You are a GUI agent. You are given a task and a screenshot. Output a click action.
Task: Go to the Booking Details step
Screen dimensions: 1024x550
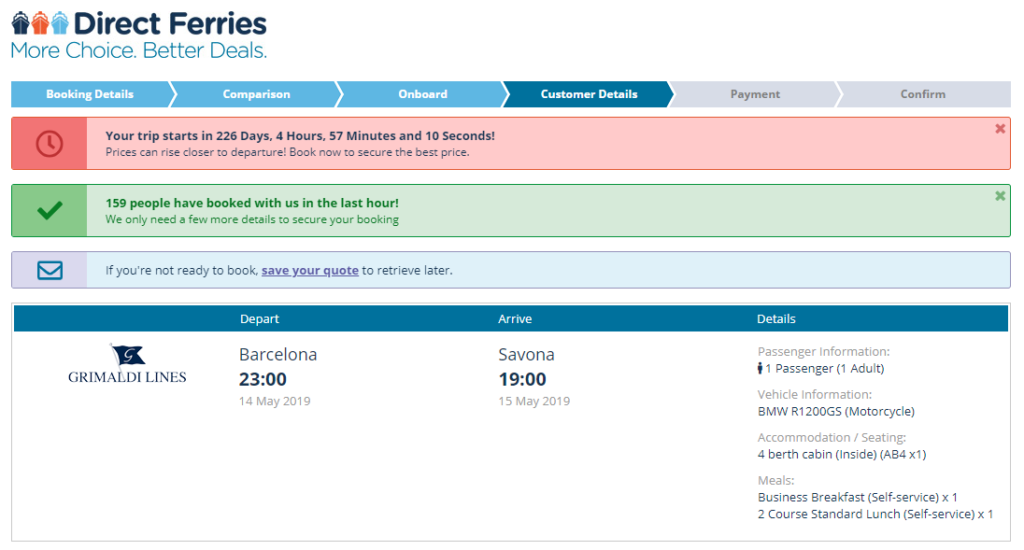click(x=90, y=94)
